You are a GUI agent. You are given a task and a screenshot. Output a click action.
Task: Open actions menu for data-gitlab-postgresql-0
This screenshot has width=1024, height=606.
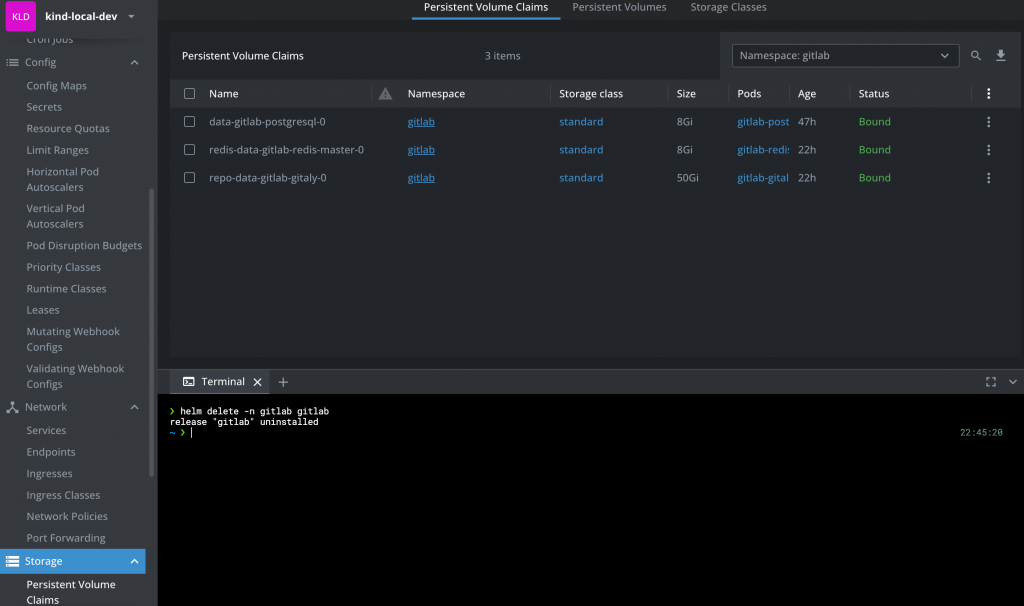point(988,121)
